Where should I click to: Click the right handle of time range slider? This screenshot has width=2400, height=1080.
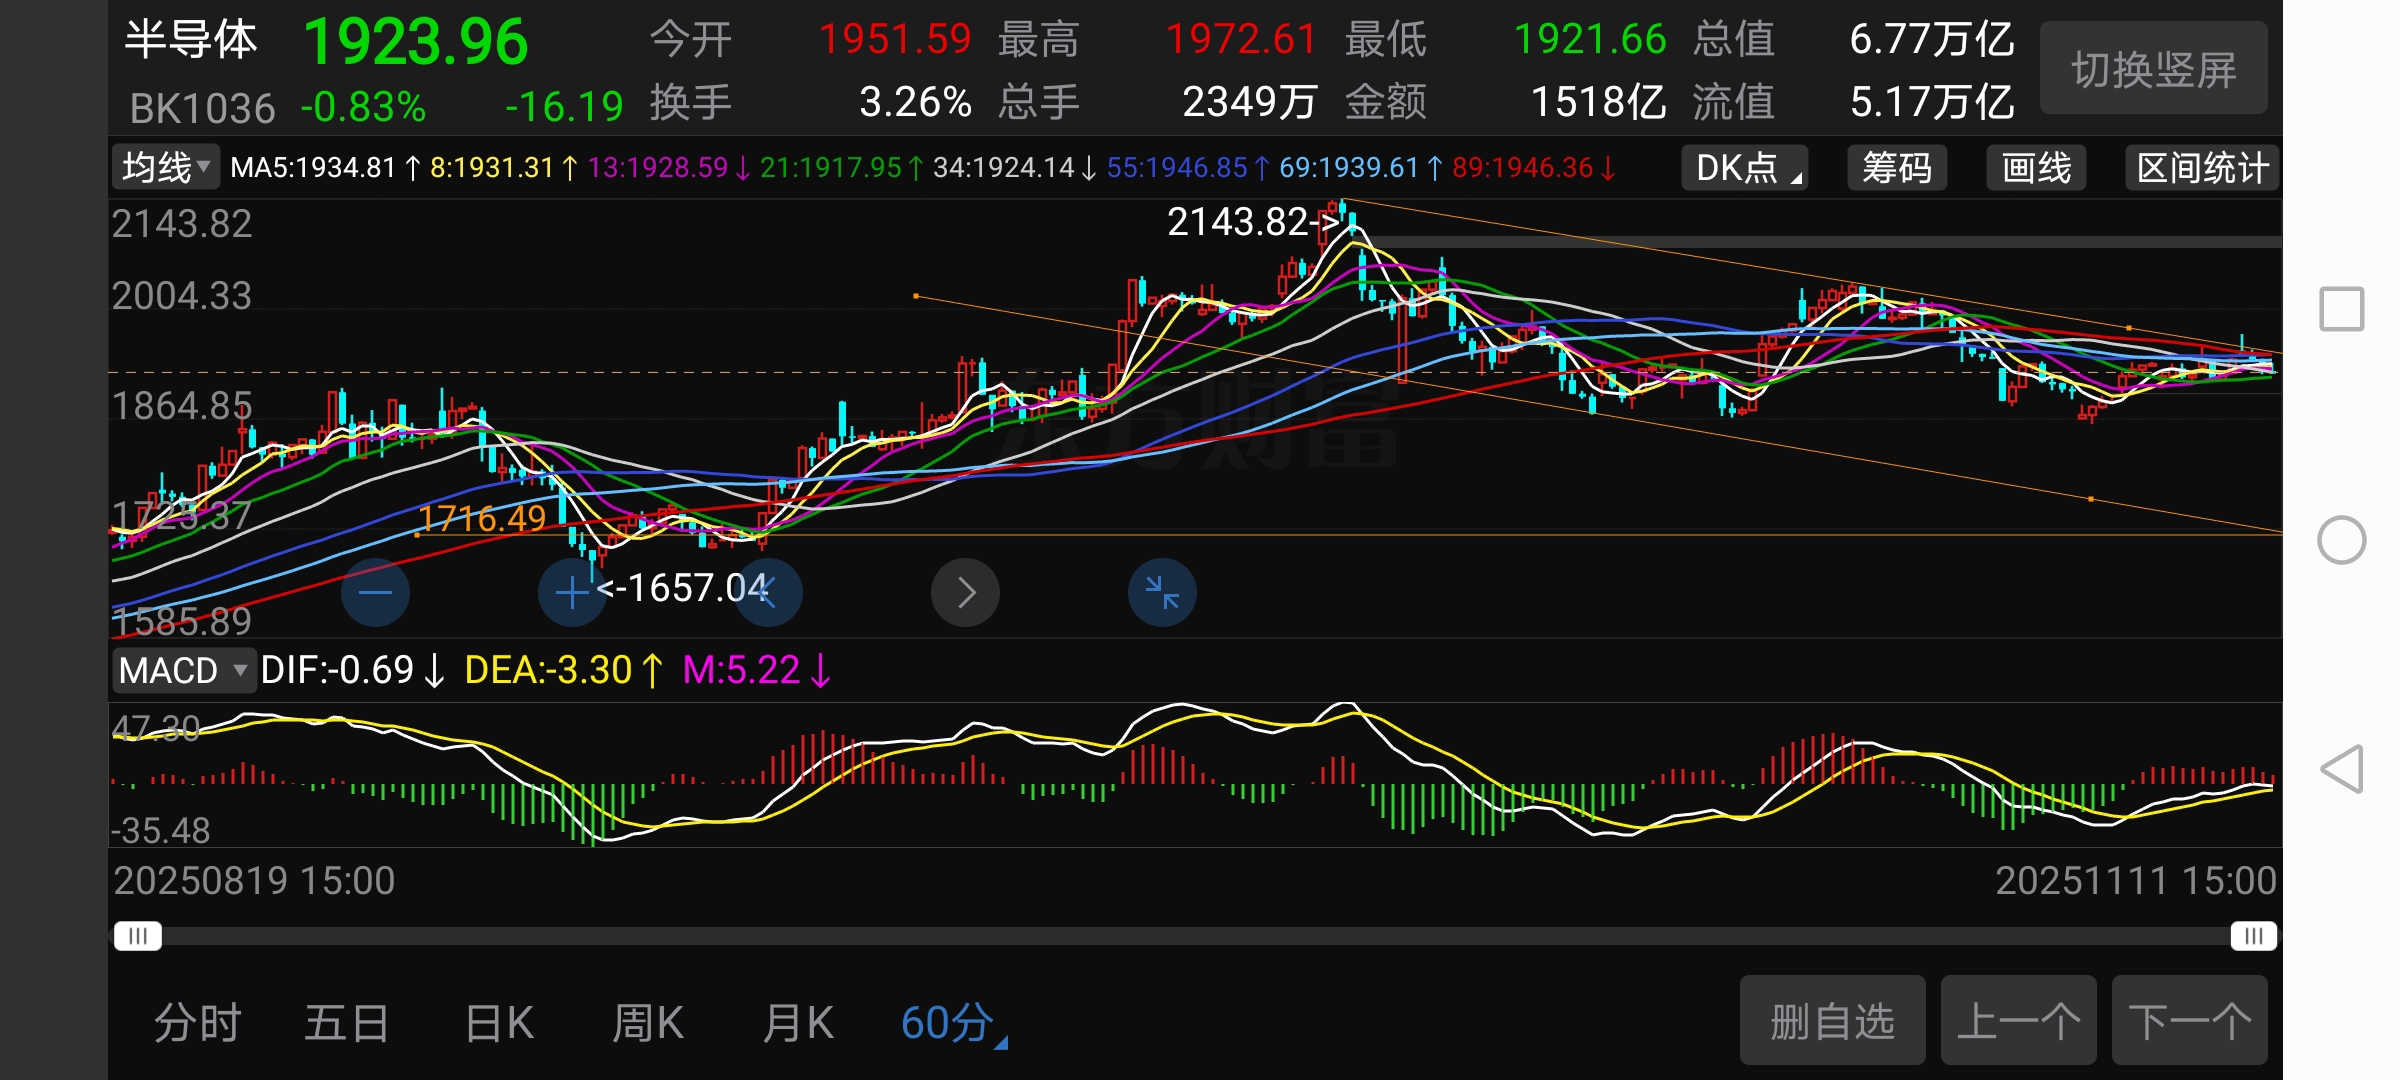[x=2253, y=936]
